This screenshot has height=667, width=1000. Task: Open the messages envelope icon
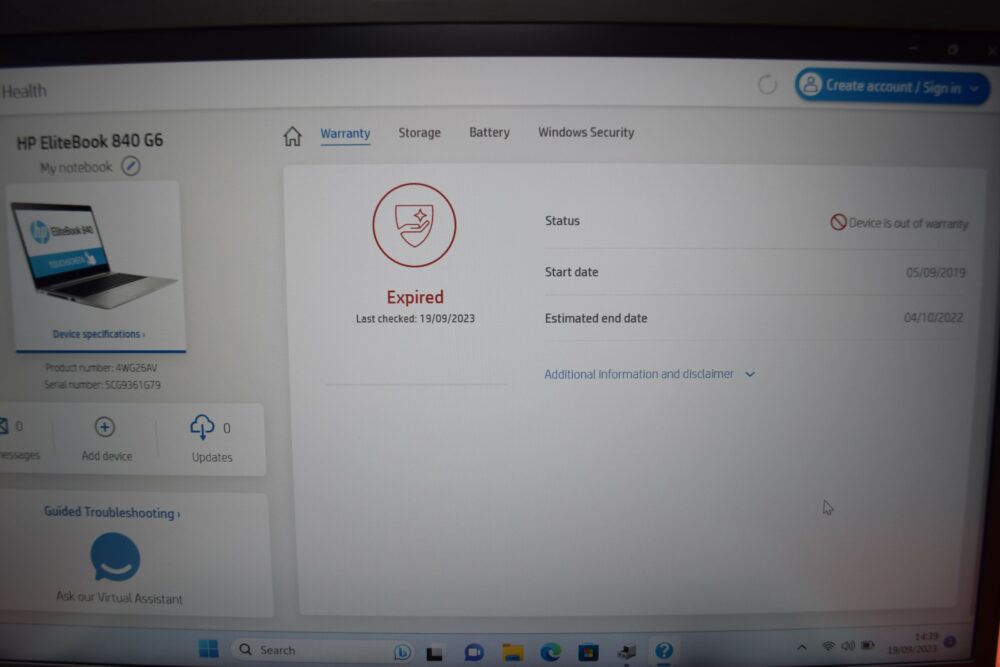tap(3, 425)
